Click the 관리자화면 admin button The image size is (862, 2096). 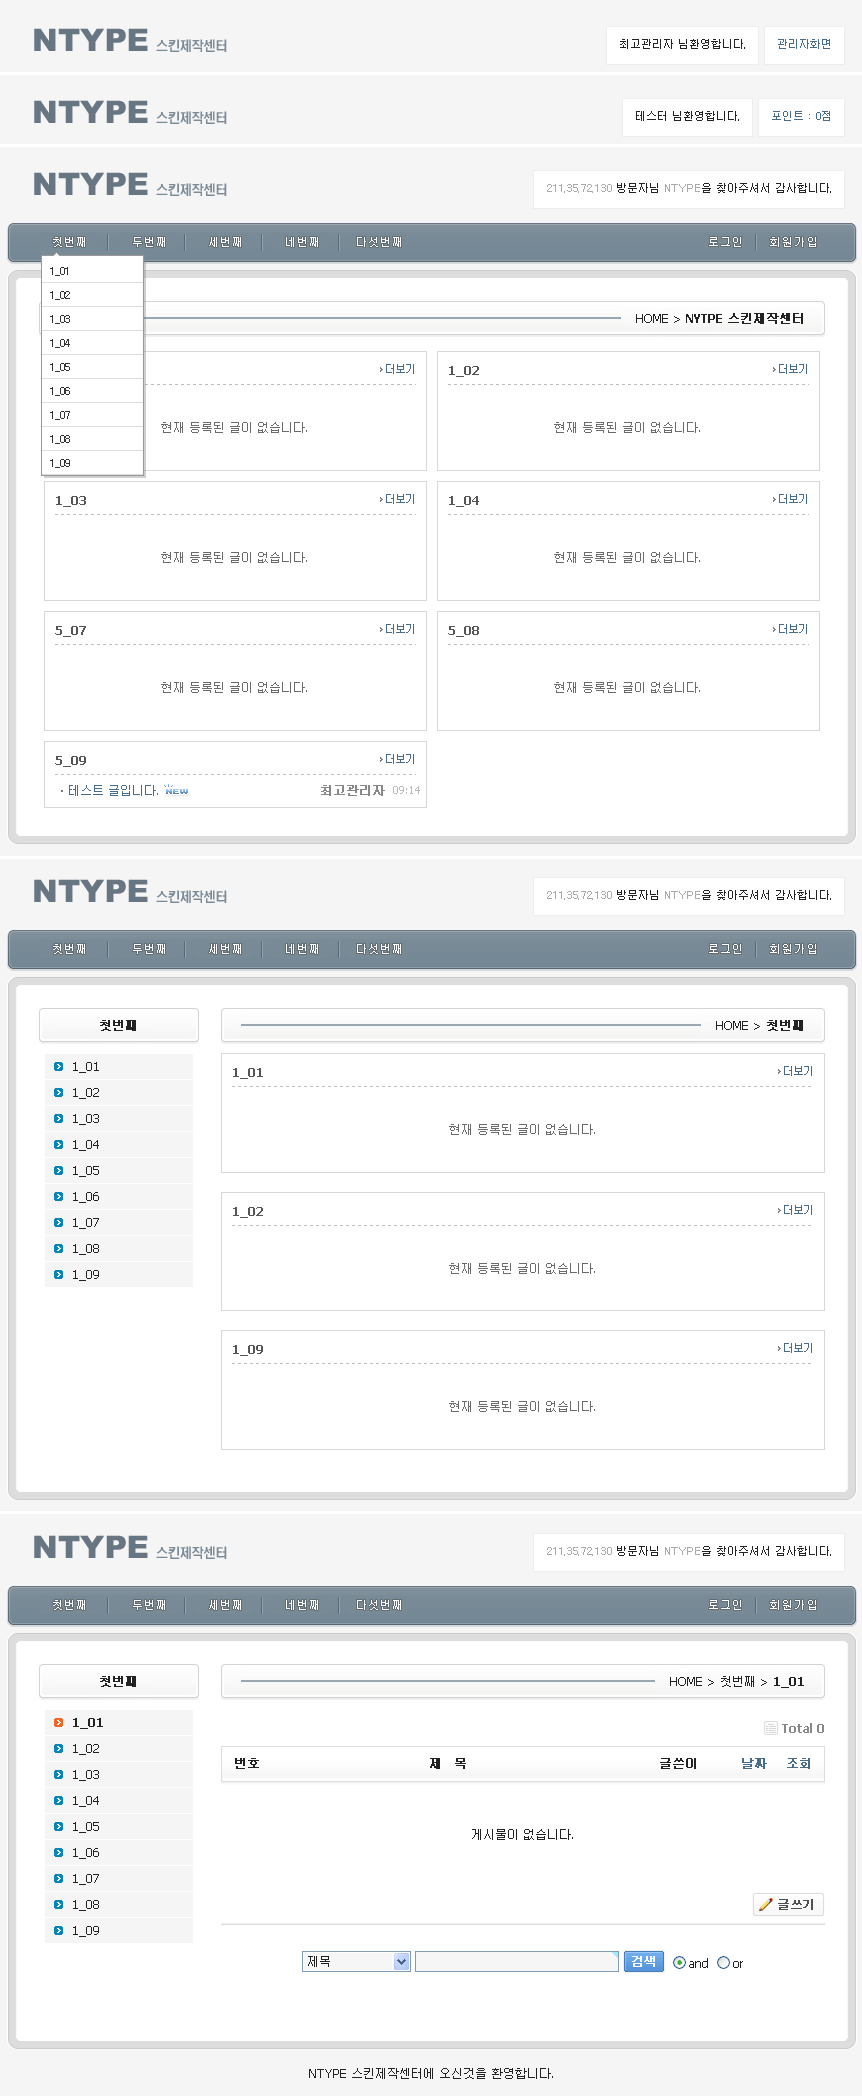click(x=804, y=45)
